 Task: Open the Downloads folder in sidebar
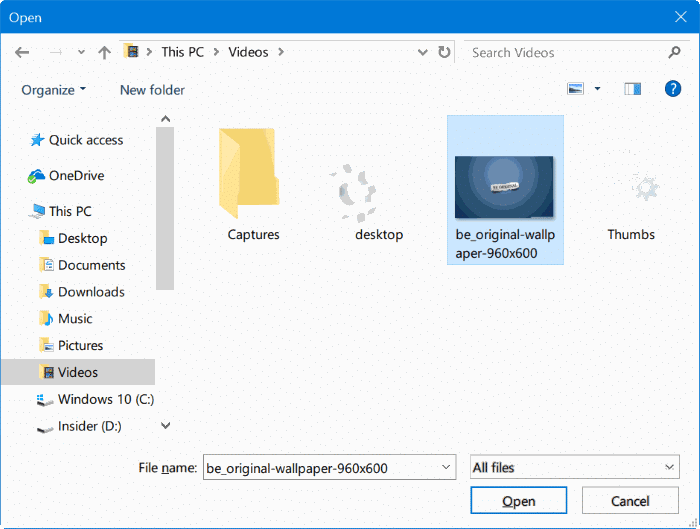[92, 292]
